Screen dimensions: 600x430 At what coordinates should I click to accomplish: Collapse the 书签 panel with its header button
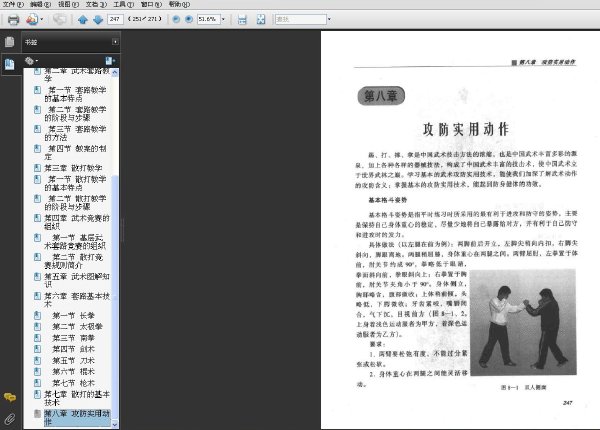(x=115, y=42)
